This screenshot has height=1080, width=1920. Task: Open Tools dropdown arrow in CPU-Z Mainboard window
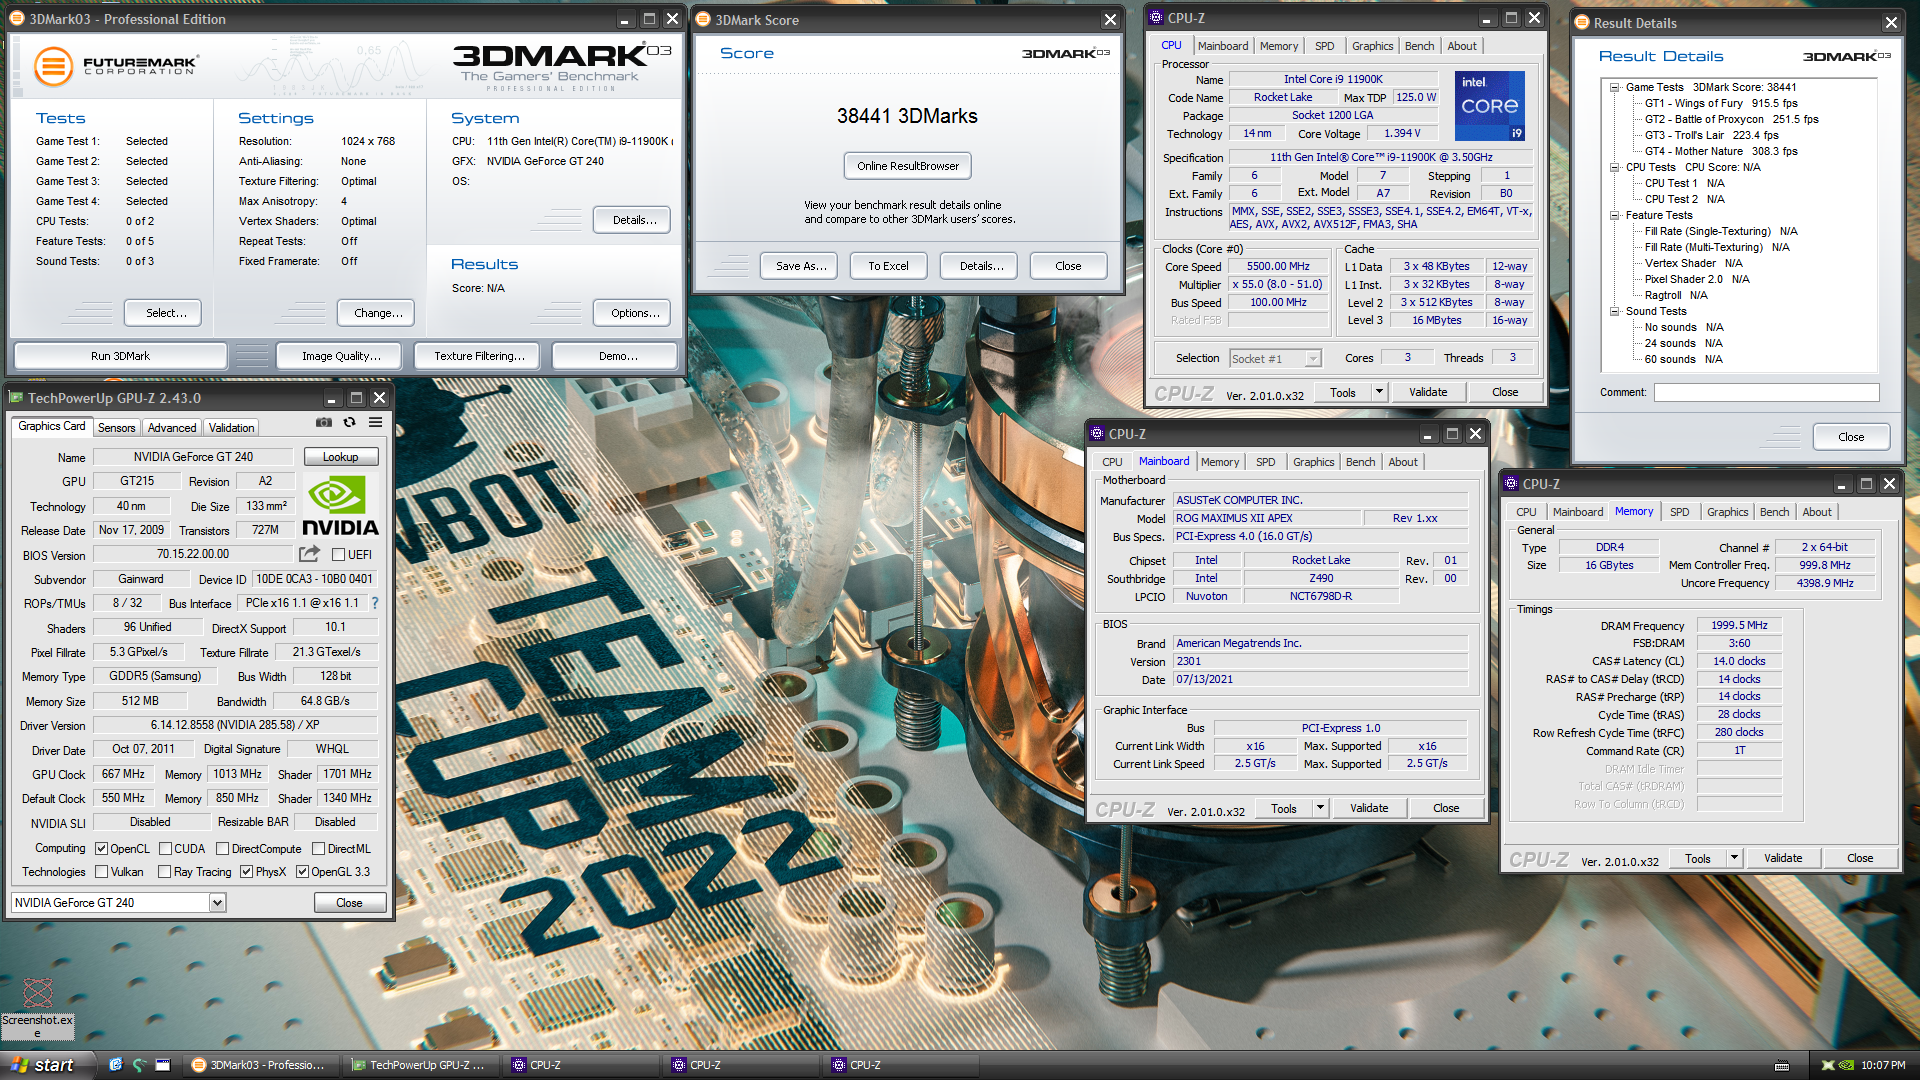tap(1320, 808)
